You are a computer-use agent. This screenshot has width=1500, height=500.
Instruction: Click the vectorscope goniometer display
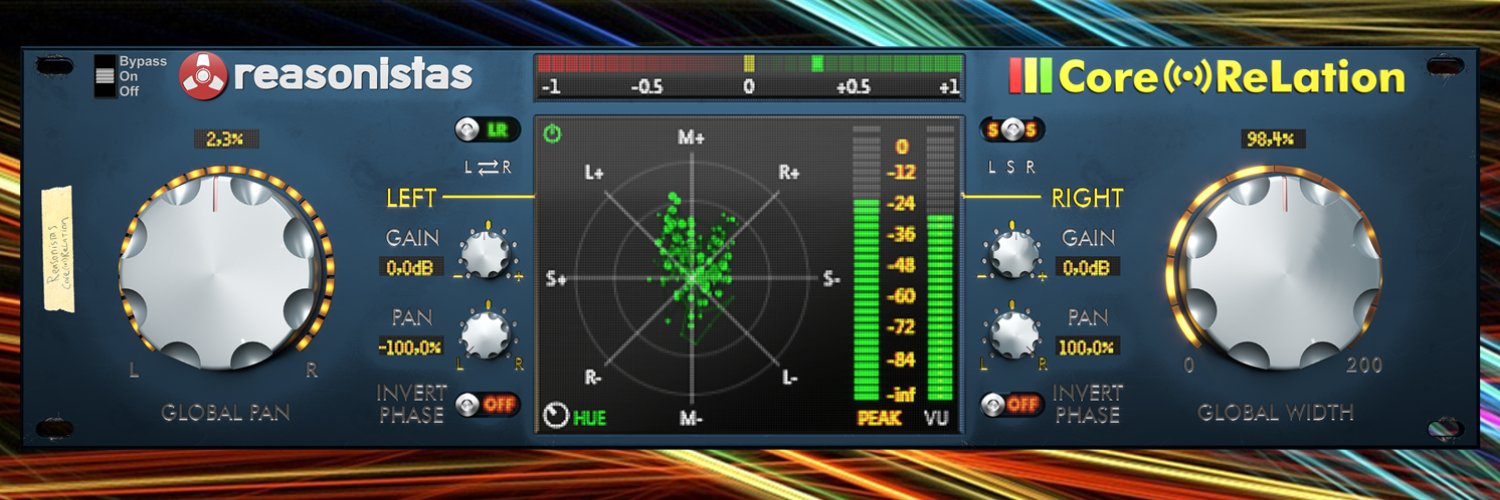click(x=692, y=278)
